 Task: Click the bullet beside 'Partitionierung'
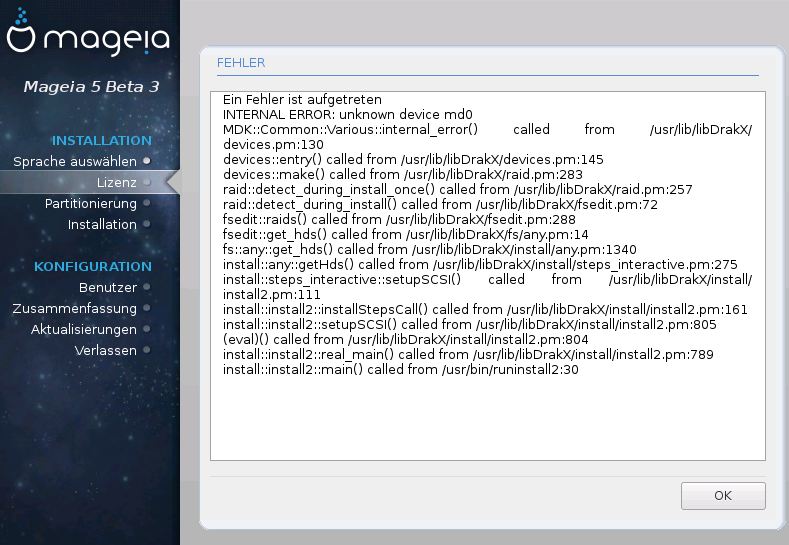(x=146, y=203)
